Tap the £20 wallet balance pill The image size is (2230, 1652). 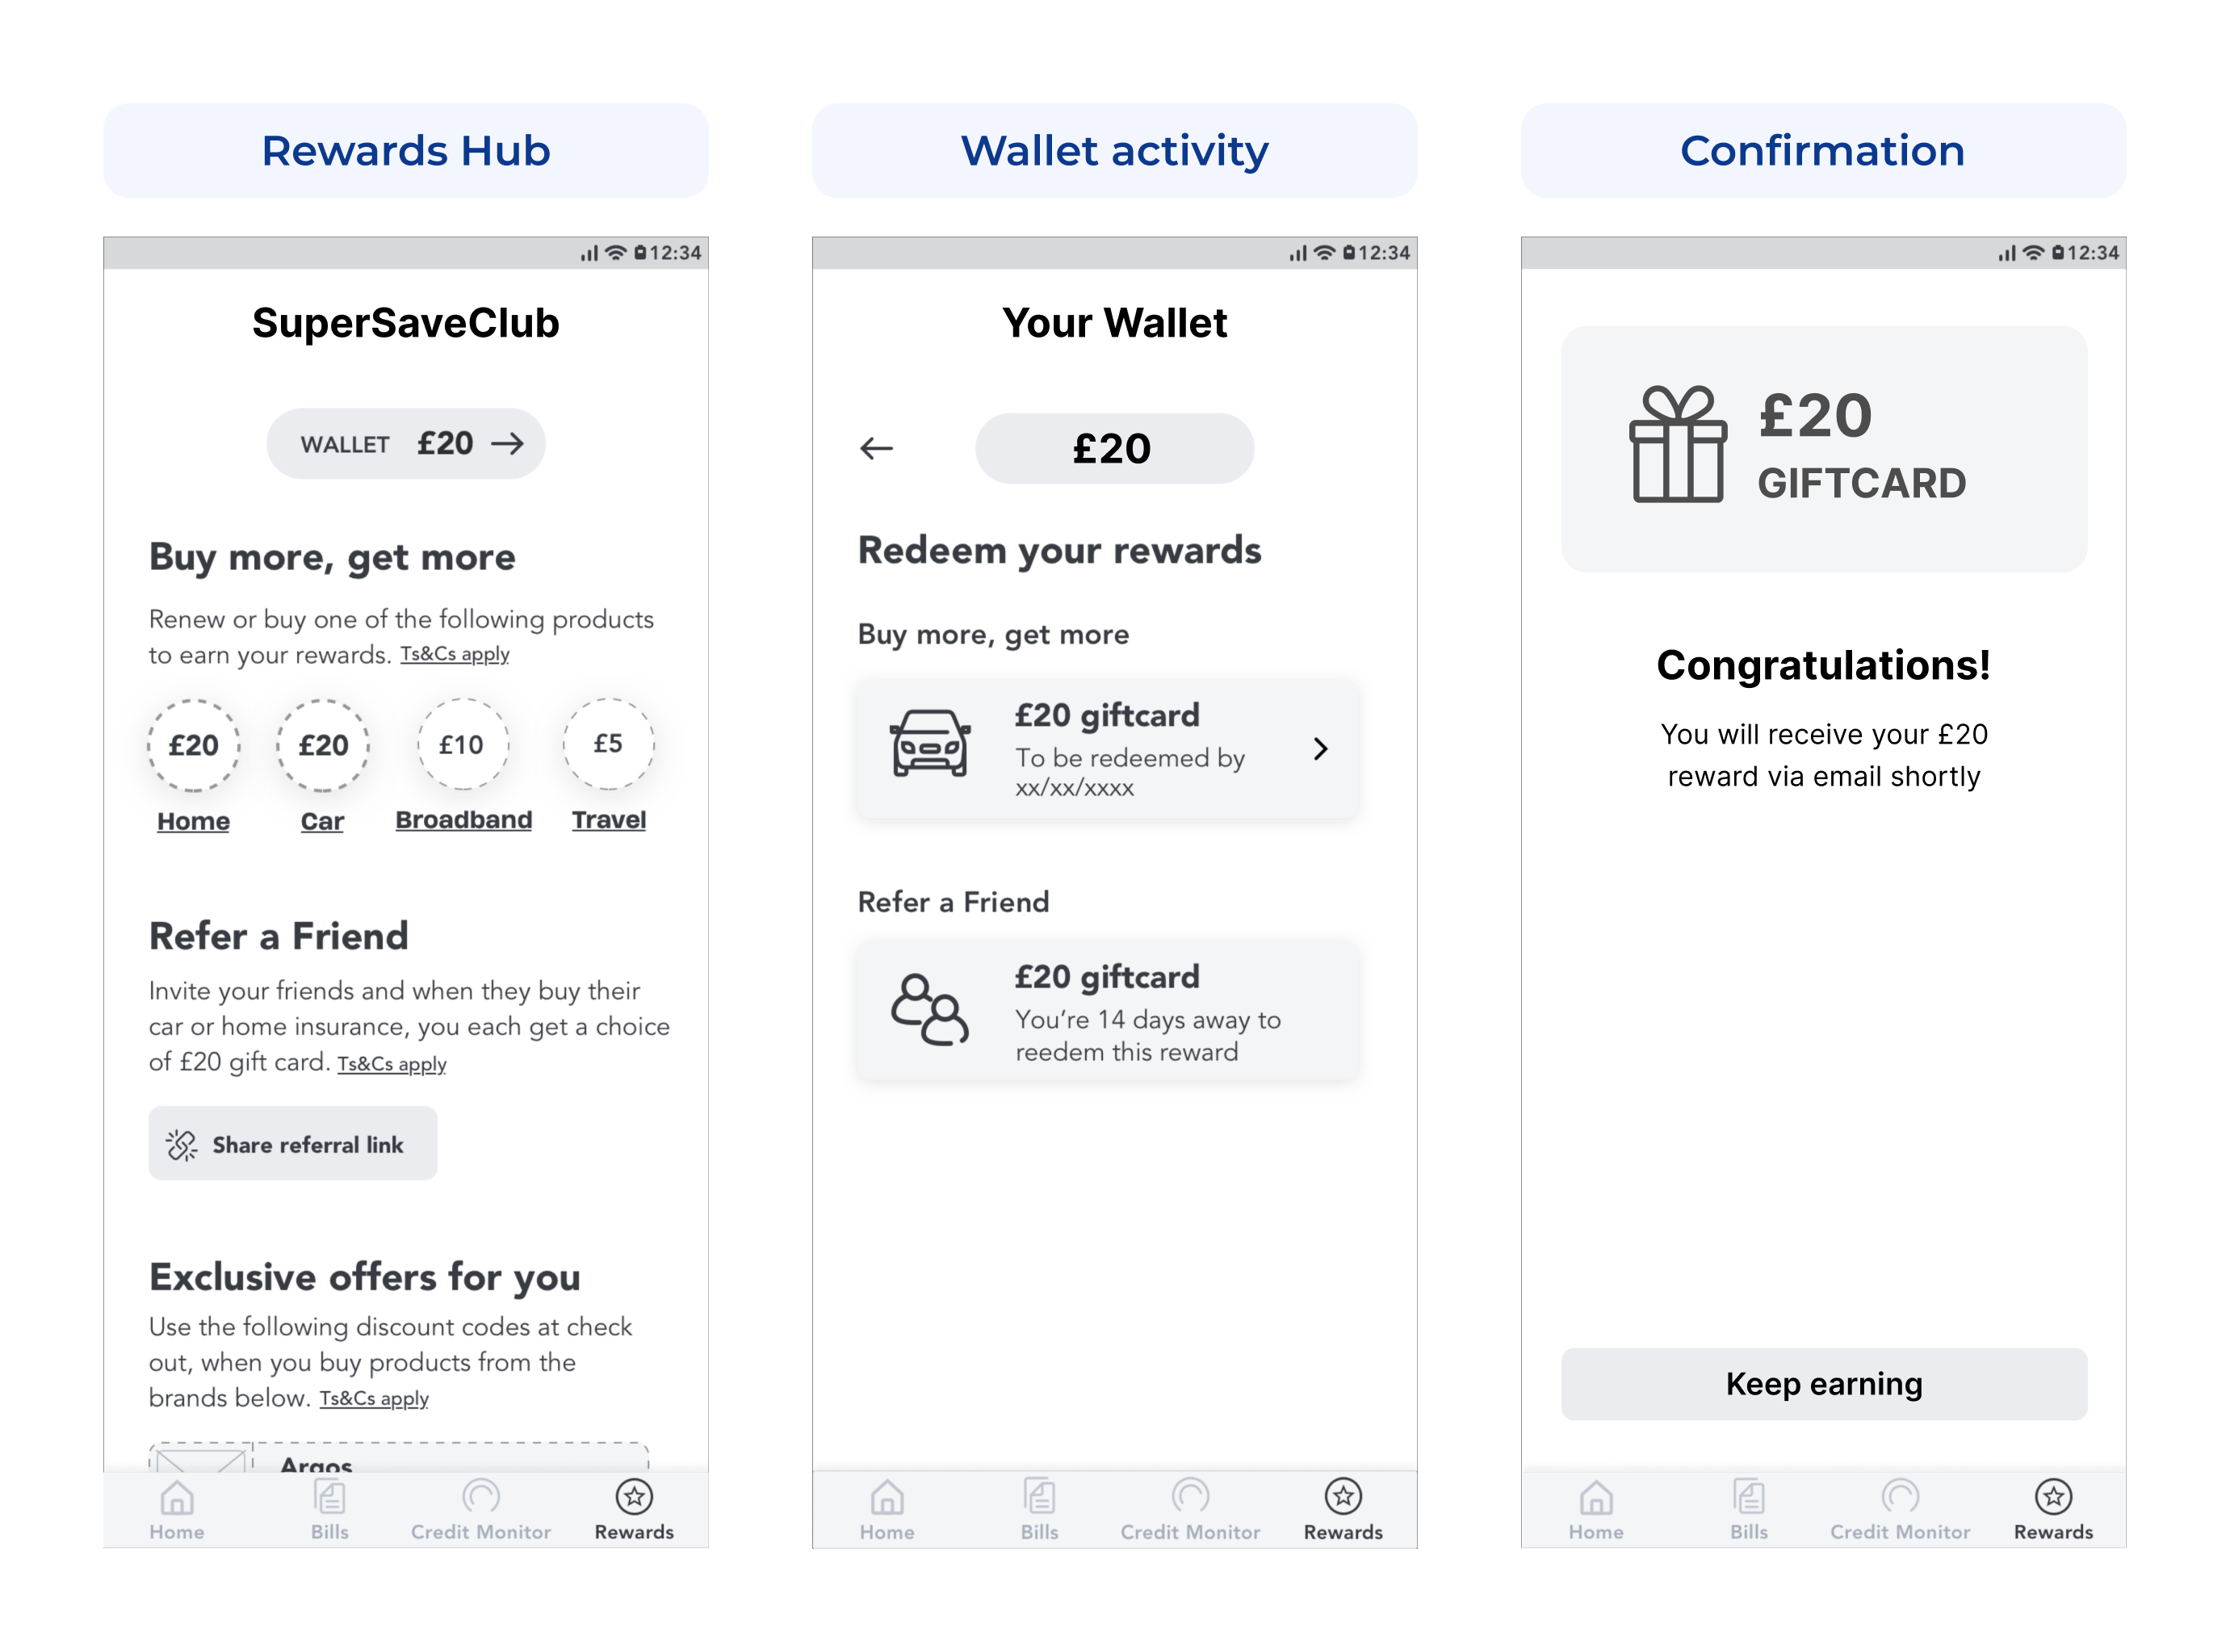coord(1114,448)
